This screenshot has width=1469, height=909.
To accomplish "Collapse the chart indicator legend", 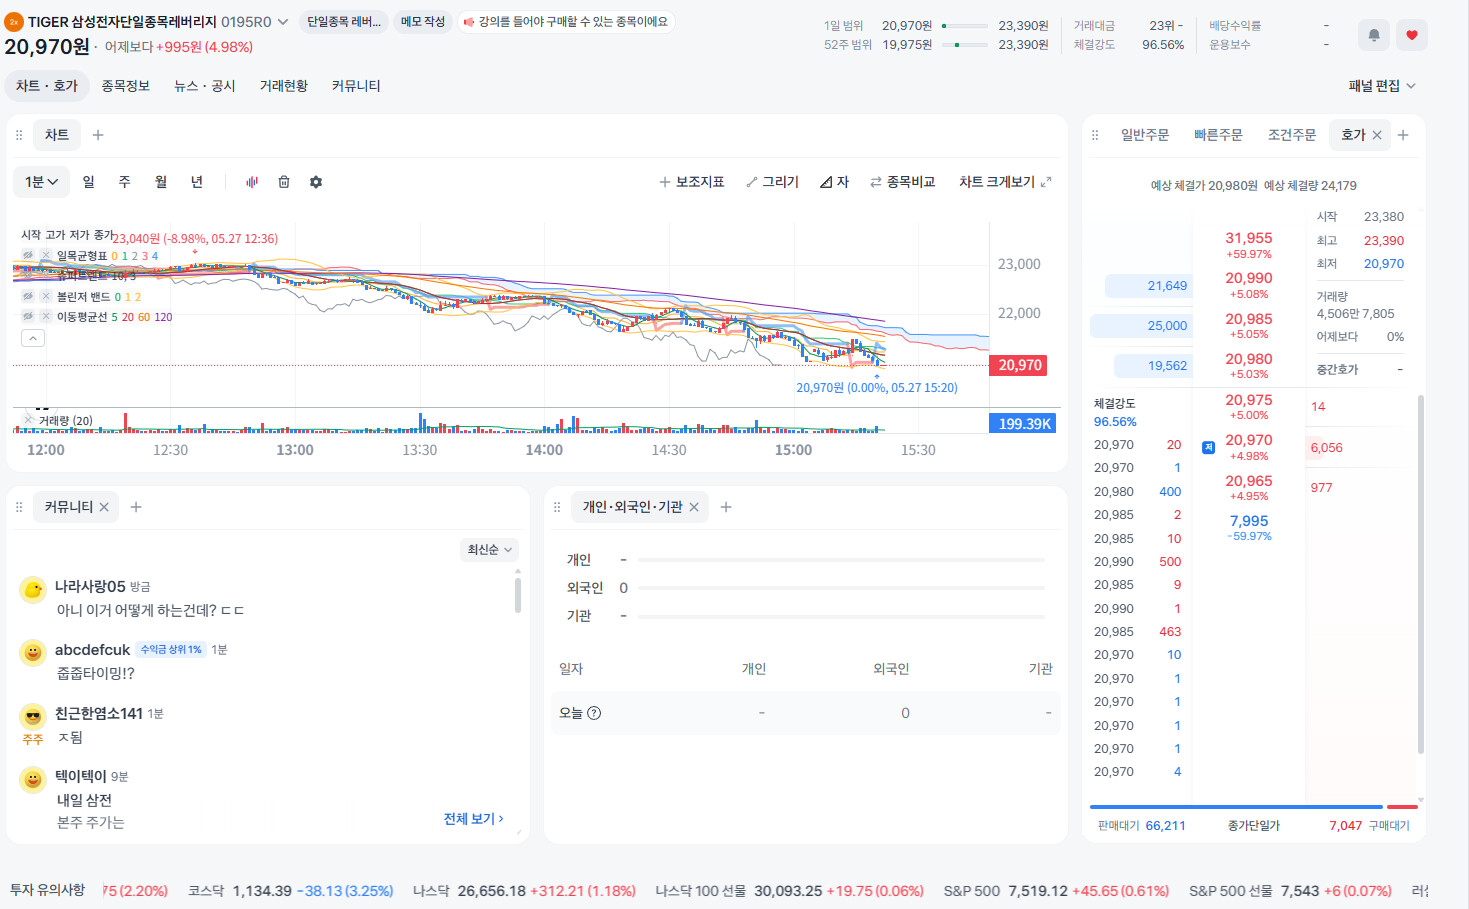I will [33, 338].
